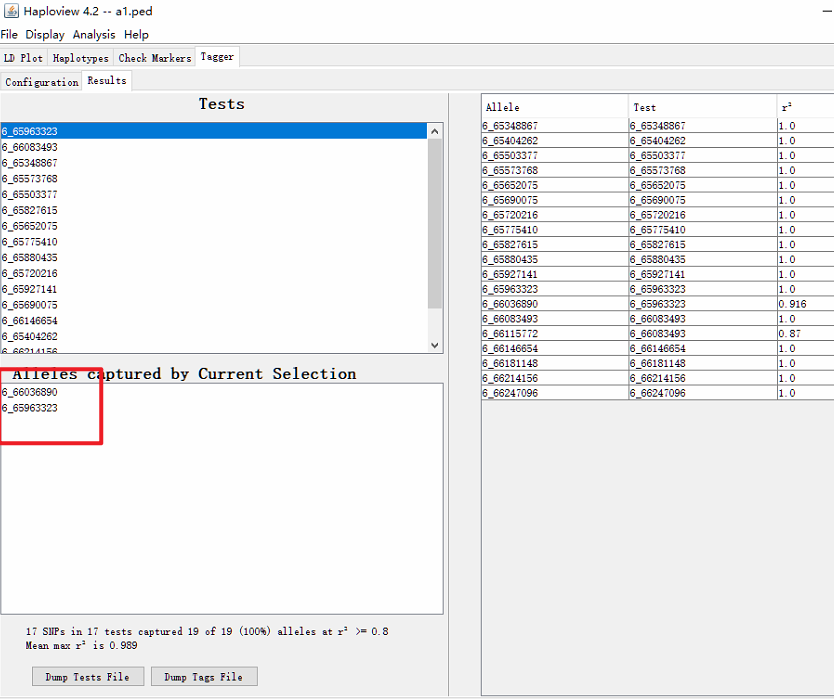834x700 pixels.
Task: Click the Dump Tests File button
Action: coord(88,677)
